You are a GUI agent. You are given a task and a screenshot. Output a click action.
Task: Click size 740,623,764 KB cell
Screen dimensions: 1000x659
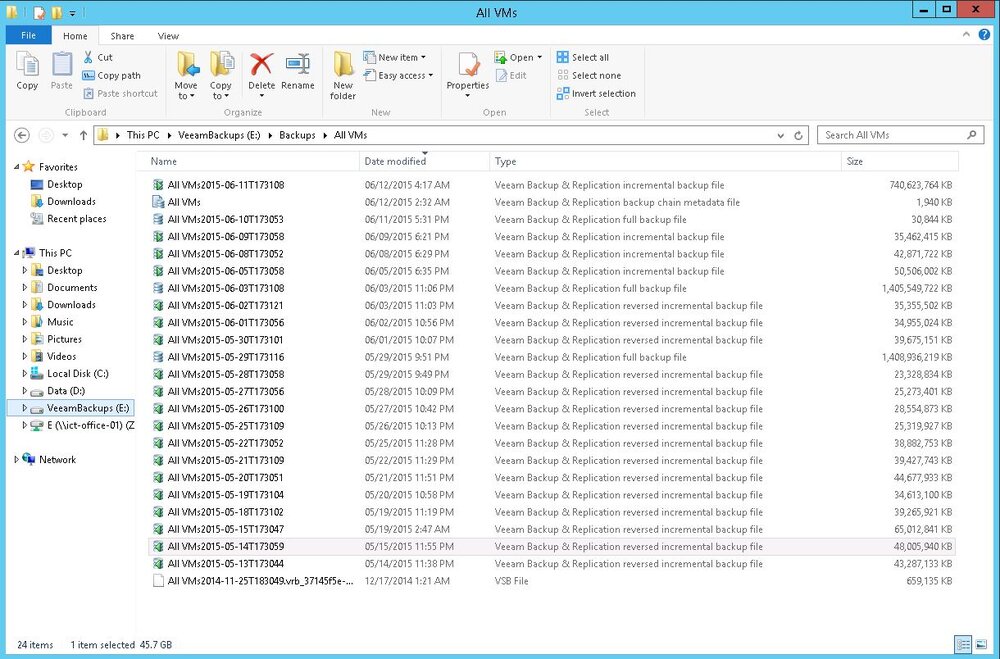[920, 185]
